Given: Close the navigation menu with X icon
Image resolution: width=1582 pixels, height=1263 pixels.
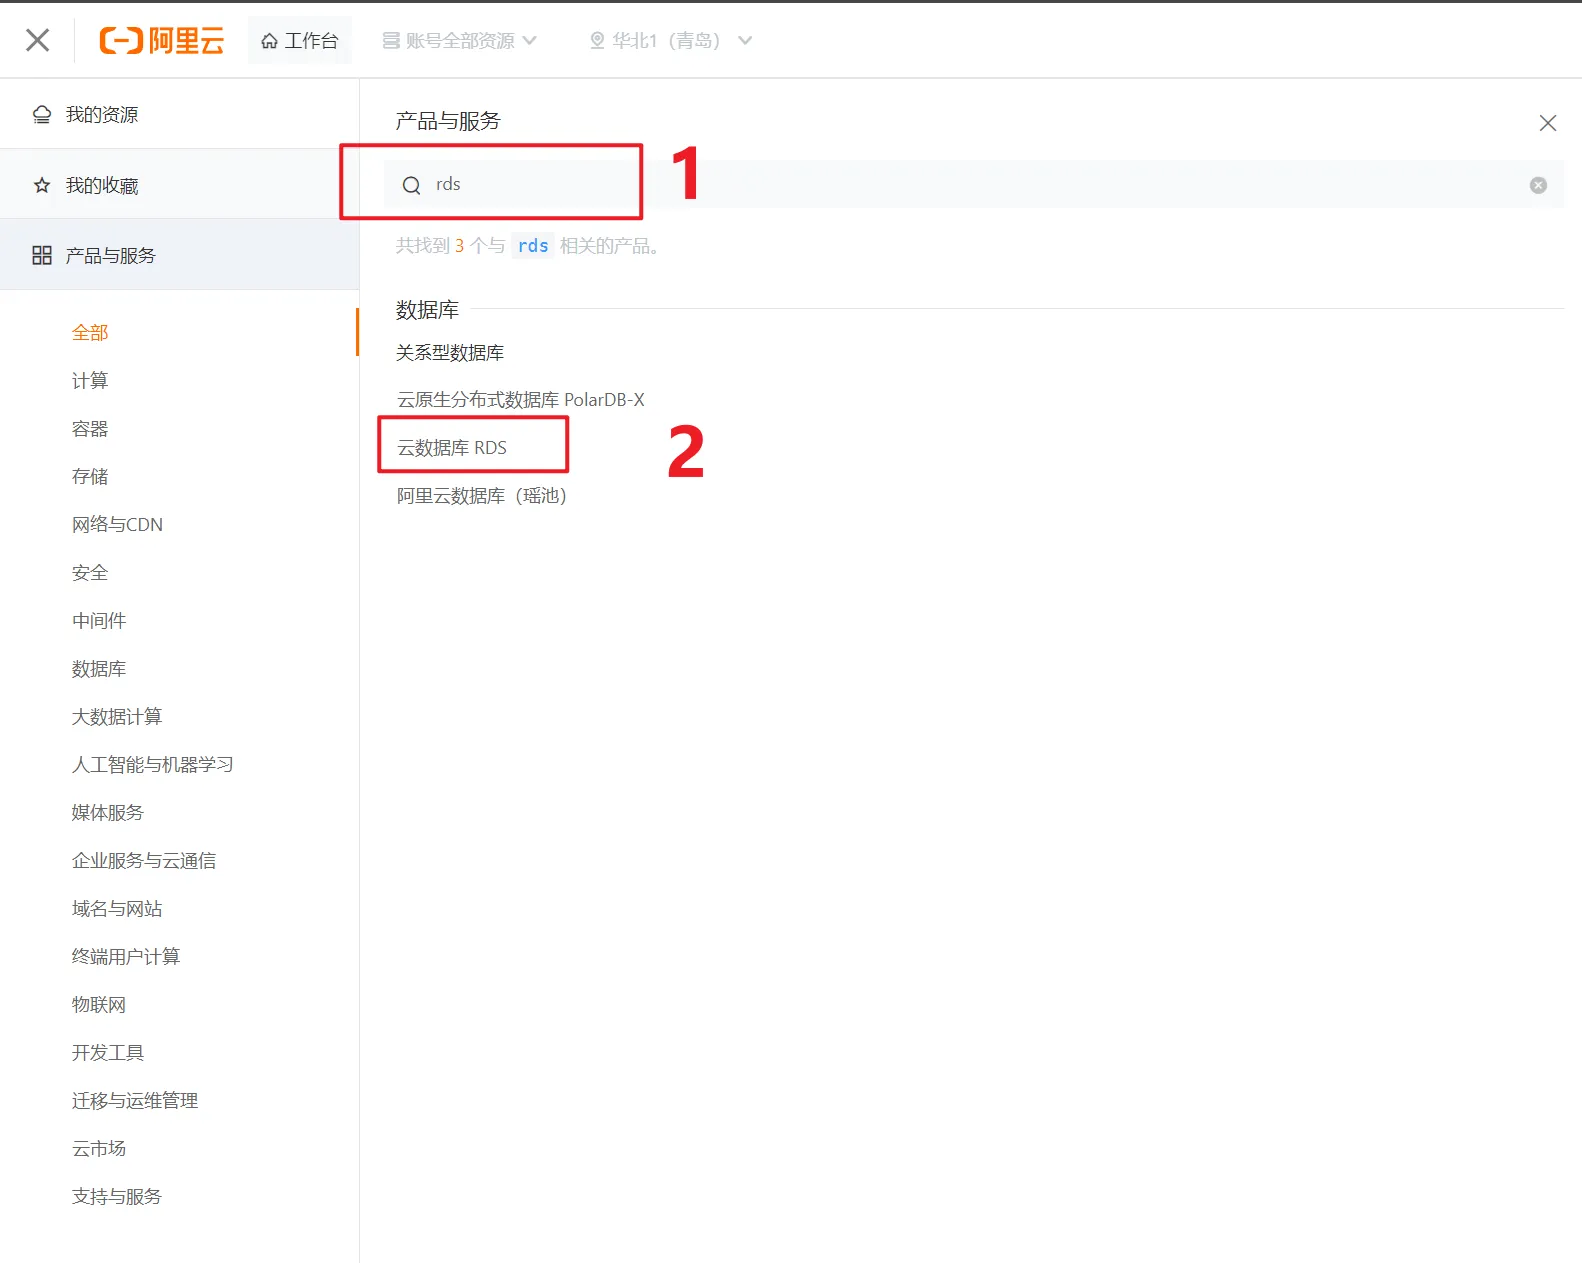Looking at the screenshot, I should (x=38, y=40).
